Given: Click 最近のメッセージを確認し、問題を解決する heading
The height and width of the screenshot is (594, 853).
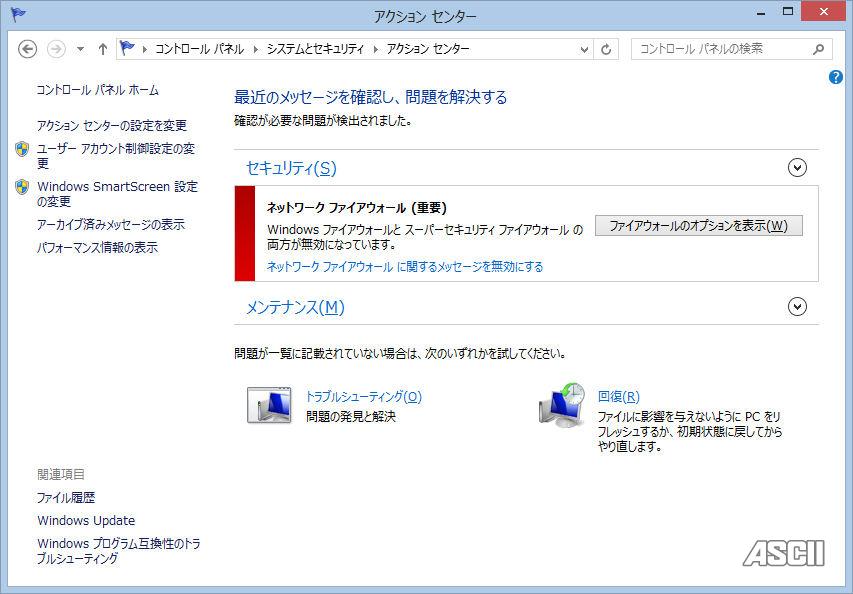Looking at the screenshot, I should [370, 97].
